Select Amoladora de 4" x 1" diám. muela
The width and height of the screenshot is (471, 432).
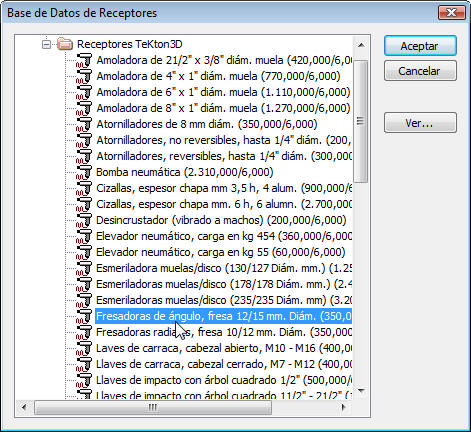[x=218, y=76]
